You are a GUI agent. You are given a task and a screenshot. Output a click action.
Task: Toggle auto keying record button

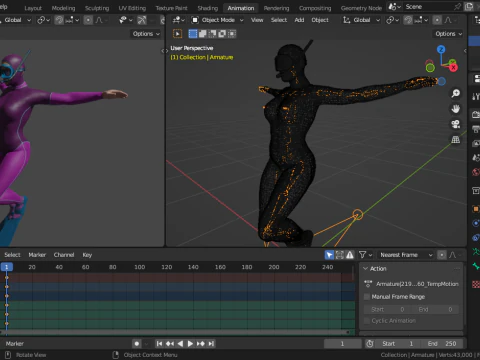coord(136,344)
